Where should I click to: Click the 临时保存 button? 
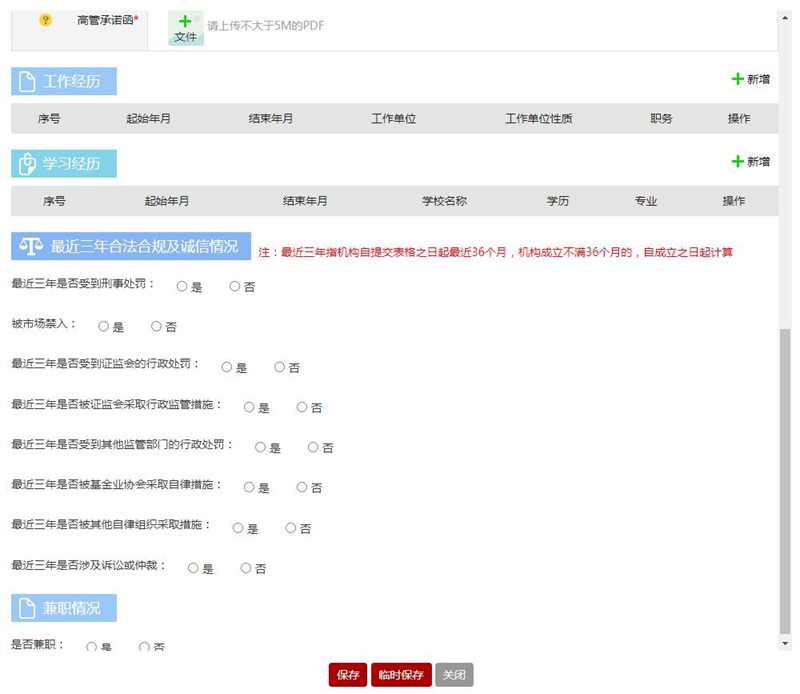[401, 675]
